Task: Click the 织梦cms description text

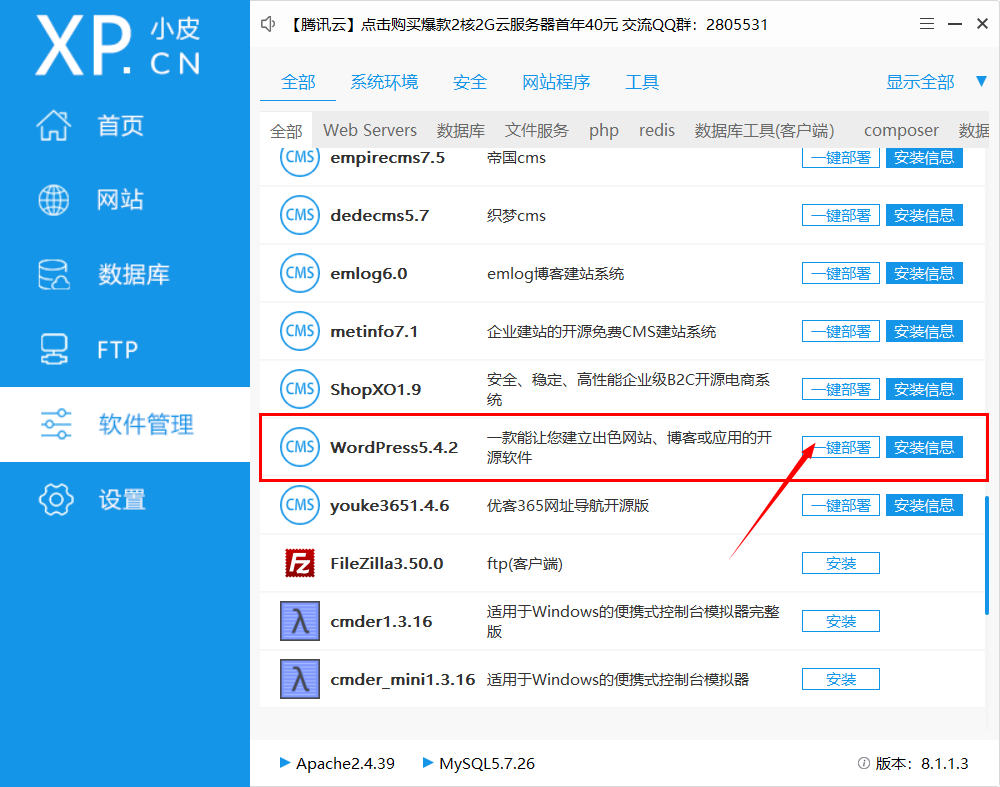Action: point(516,216)
